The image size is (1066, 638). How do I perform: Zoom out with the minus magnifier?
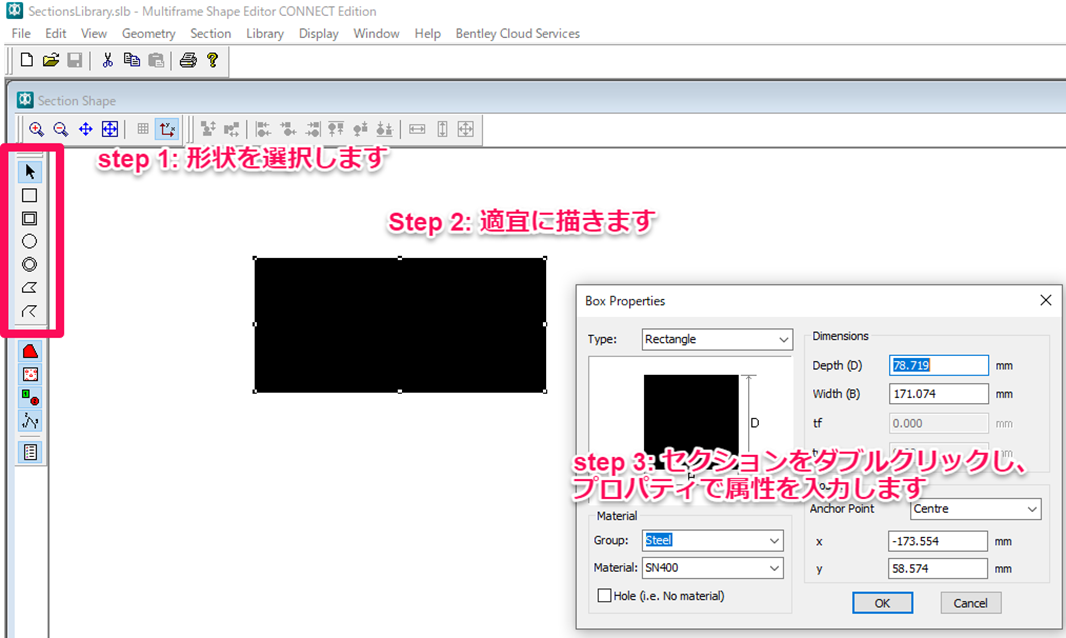click(x=61, y=129)
